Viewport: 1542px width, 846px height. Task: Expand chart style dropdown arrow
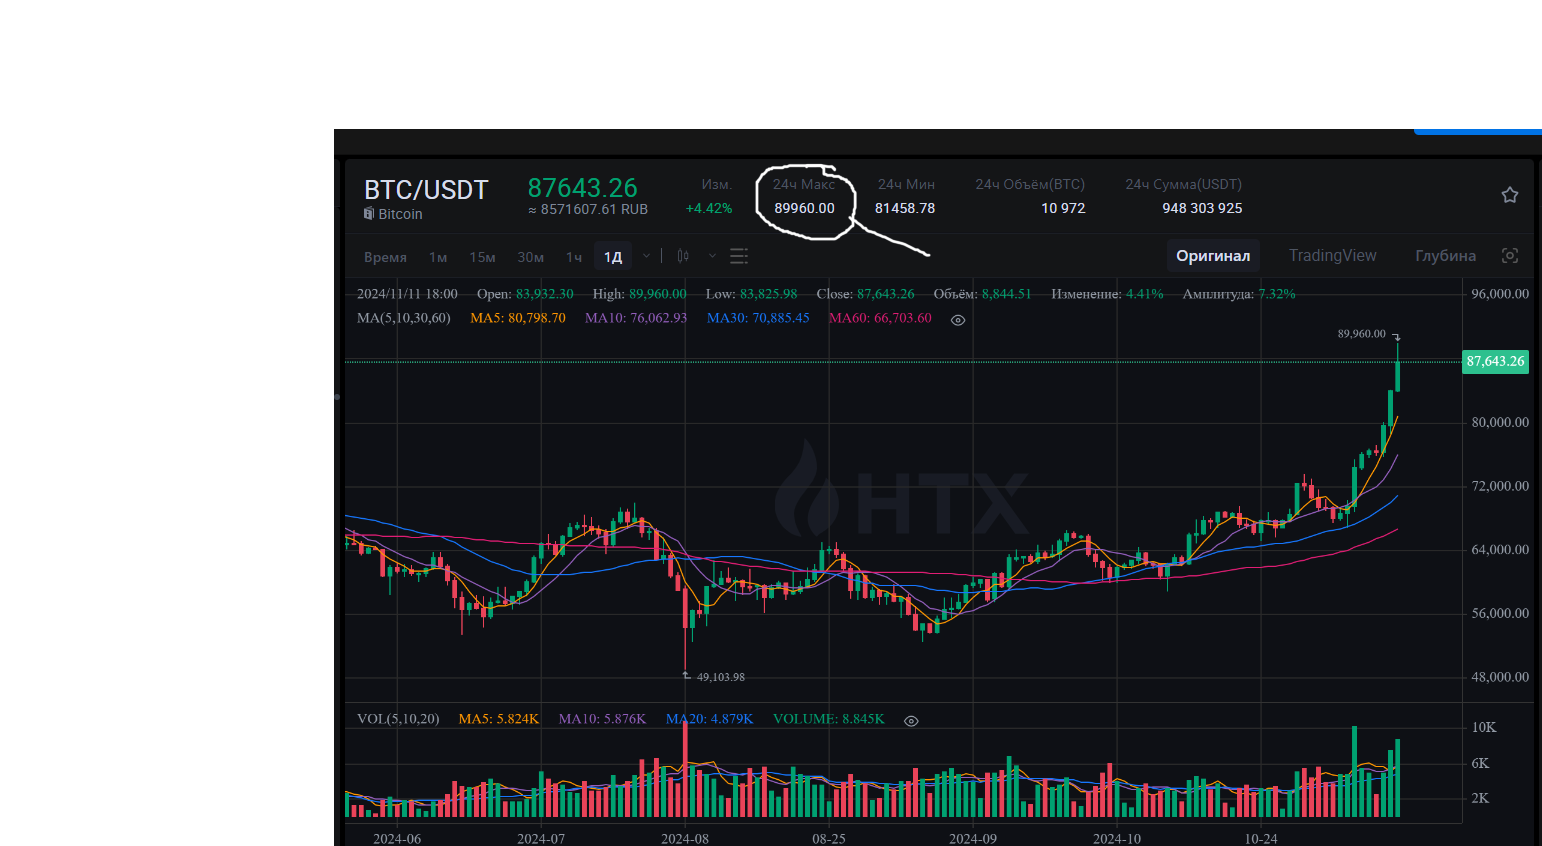coord(712,256)
